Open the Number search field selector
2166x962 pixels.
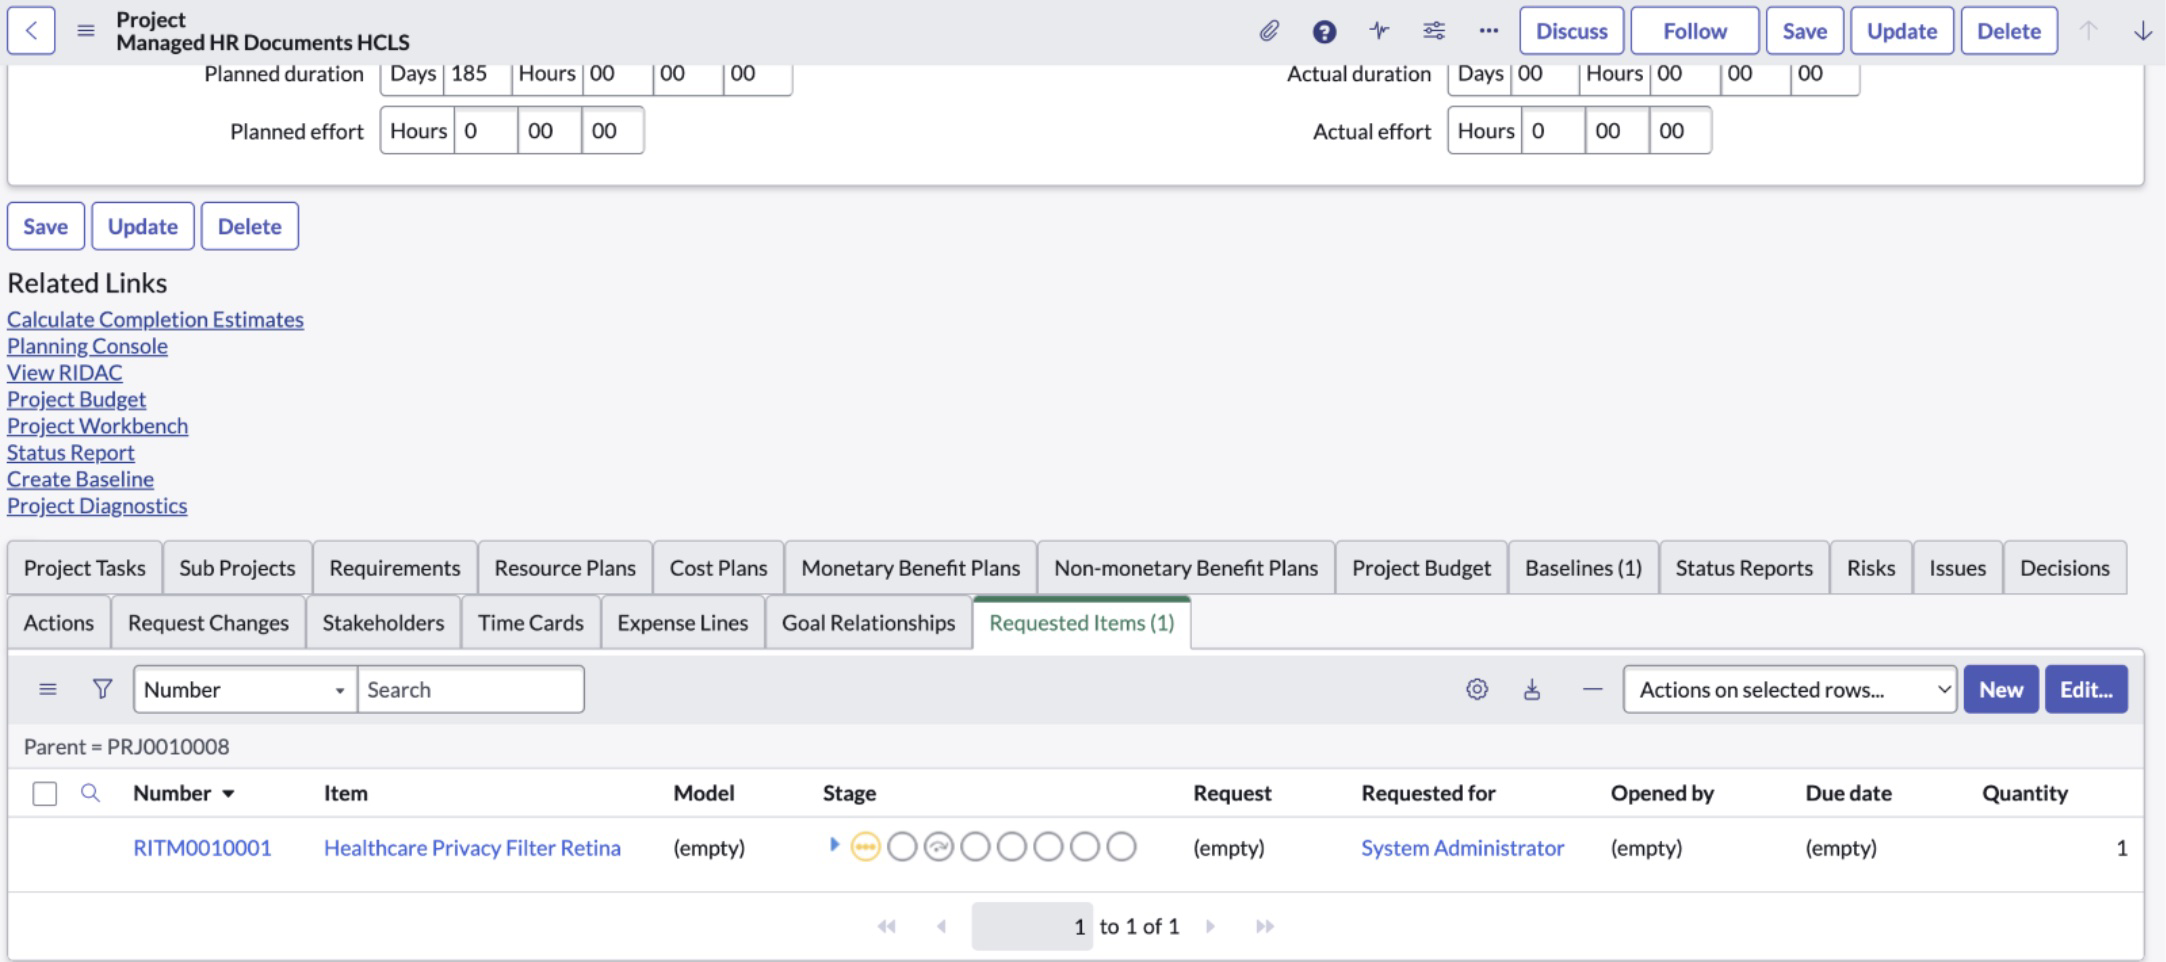click(x=243, y=689)
